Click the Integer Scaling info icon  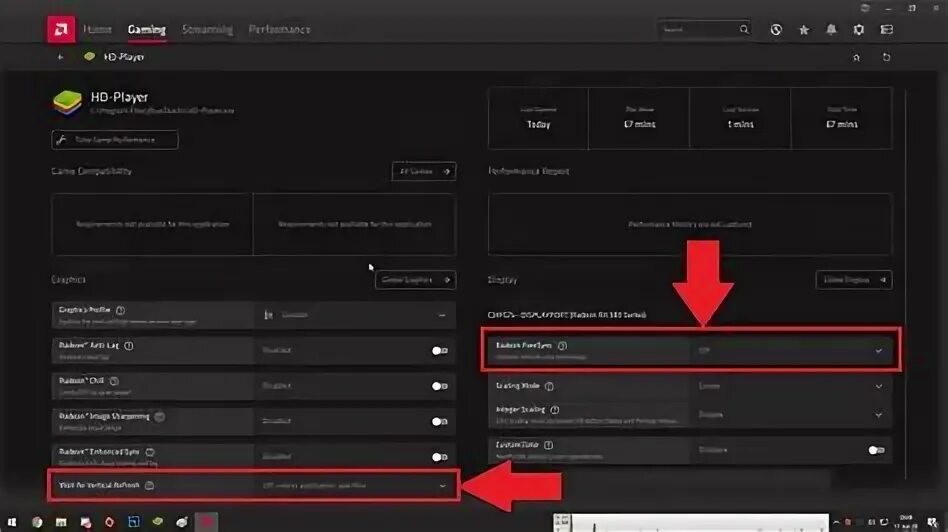click(x=554, y=410)
